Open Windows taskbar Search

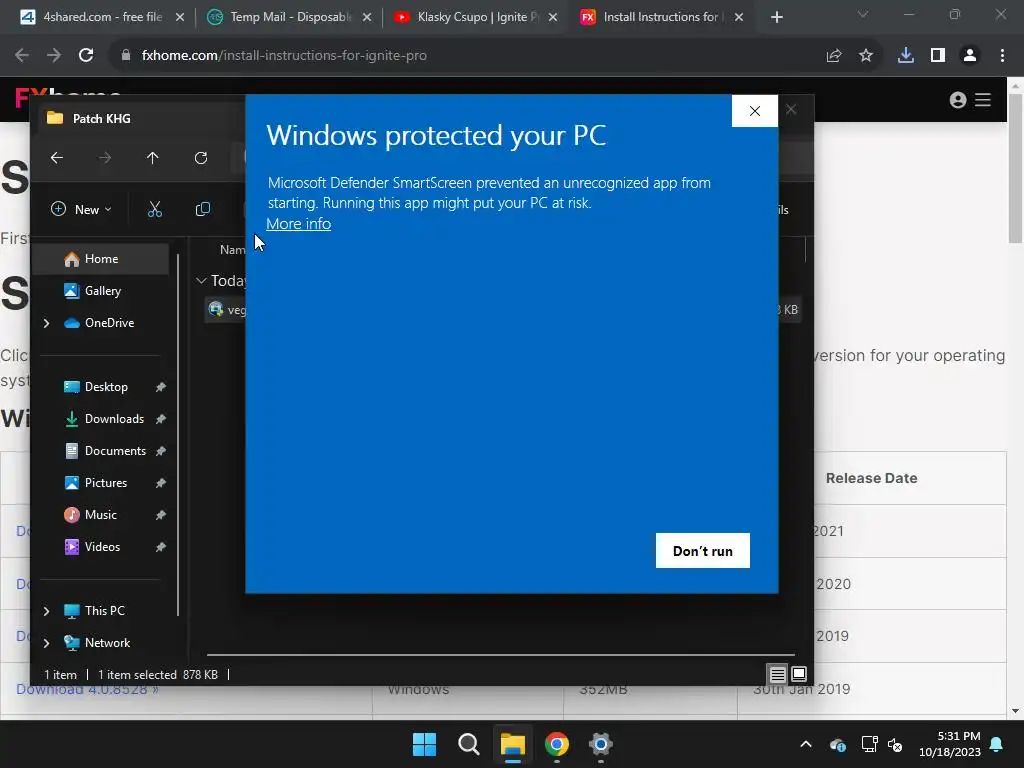coord(468,744)
